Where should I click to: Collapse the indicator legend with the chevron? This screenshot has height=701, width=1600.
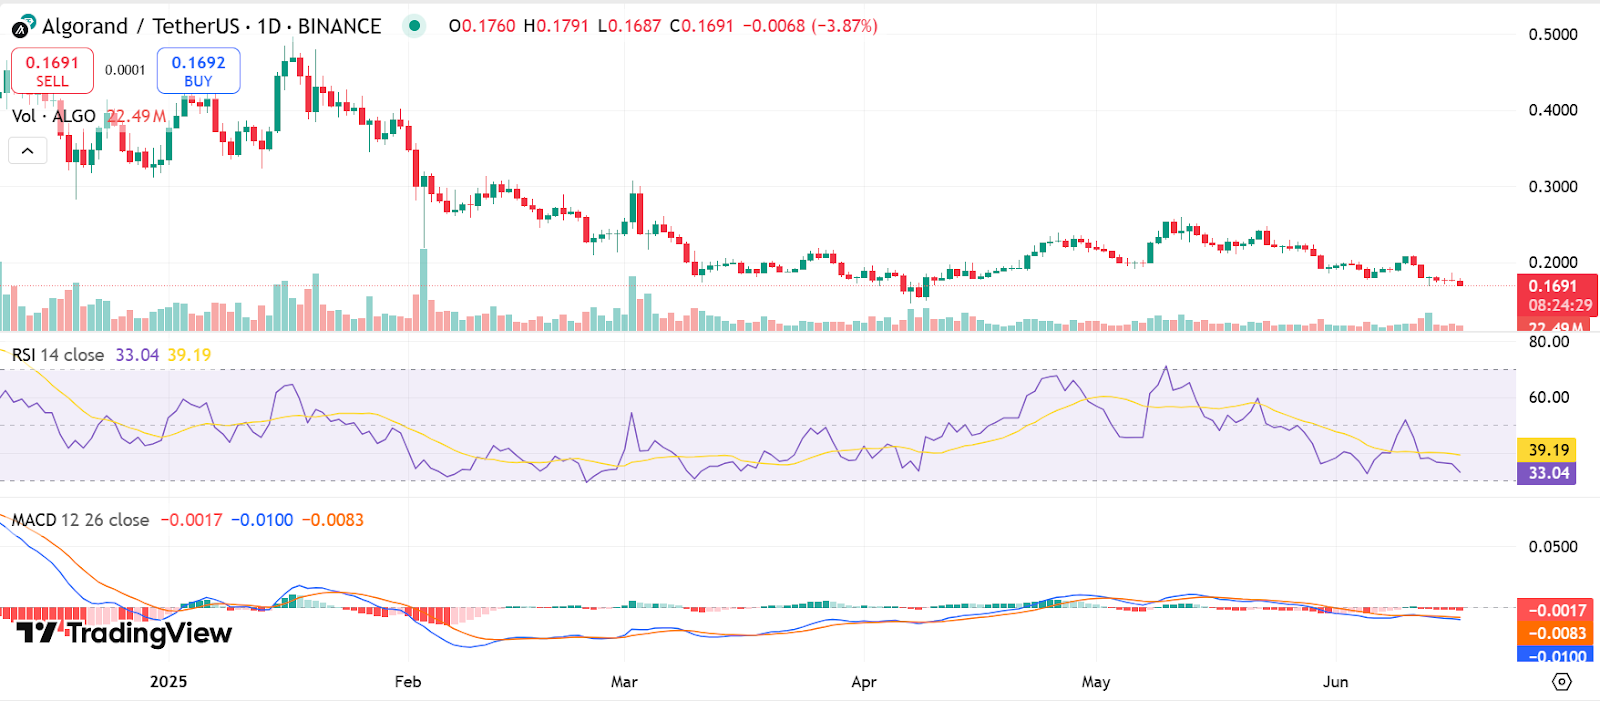[28, 151]
